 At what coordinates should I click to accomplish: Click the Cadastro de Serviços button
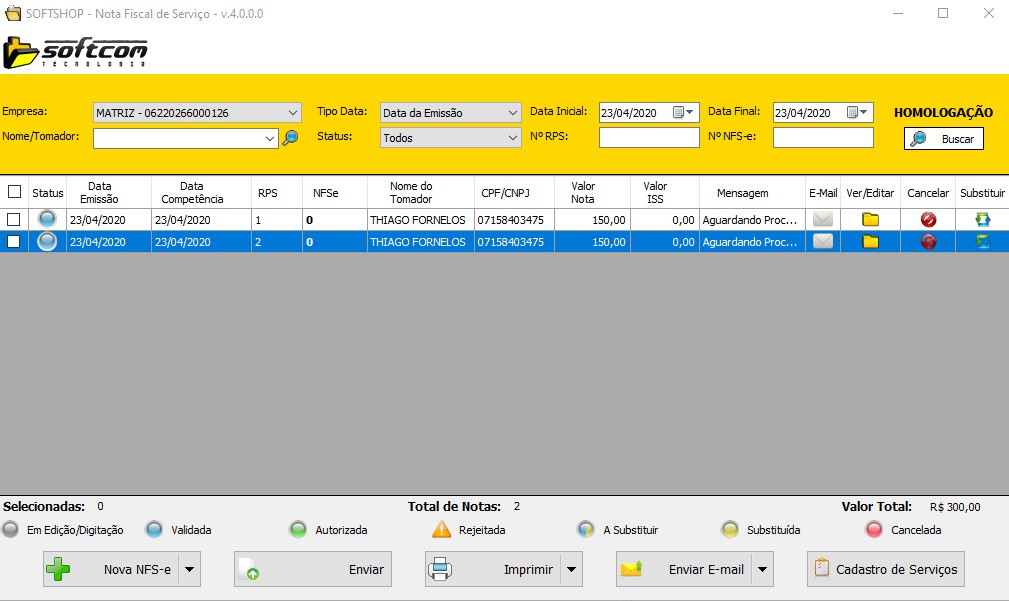(x=886, y=569)
